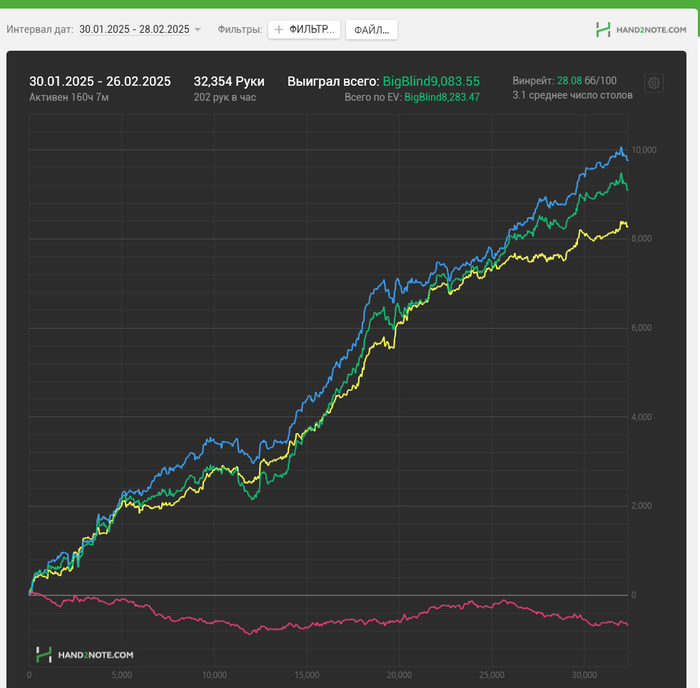Click the 2,000 y-axis label
Screen dimensions: 700x688
point(642,505)
